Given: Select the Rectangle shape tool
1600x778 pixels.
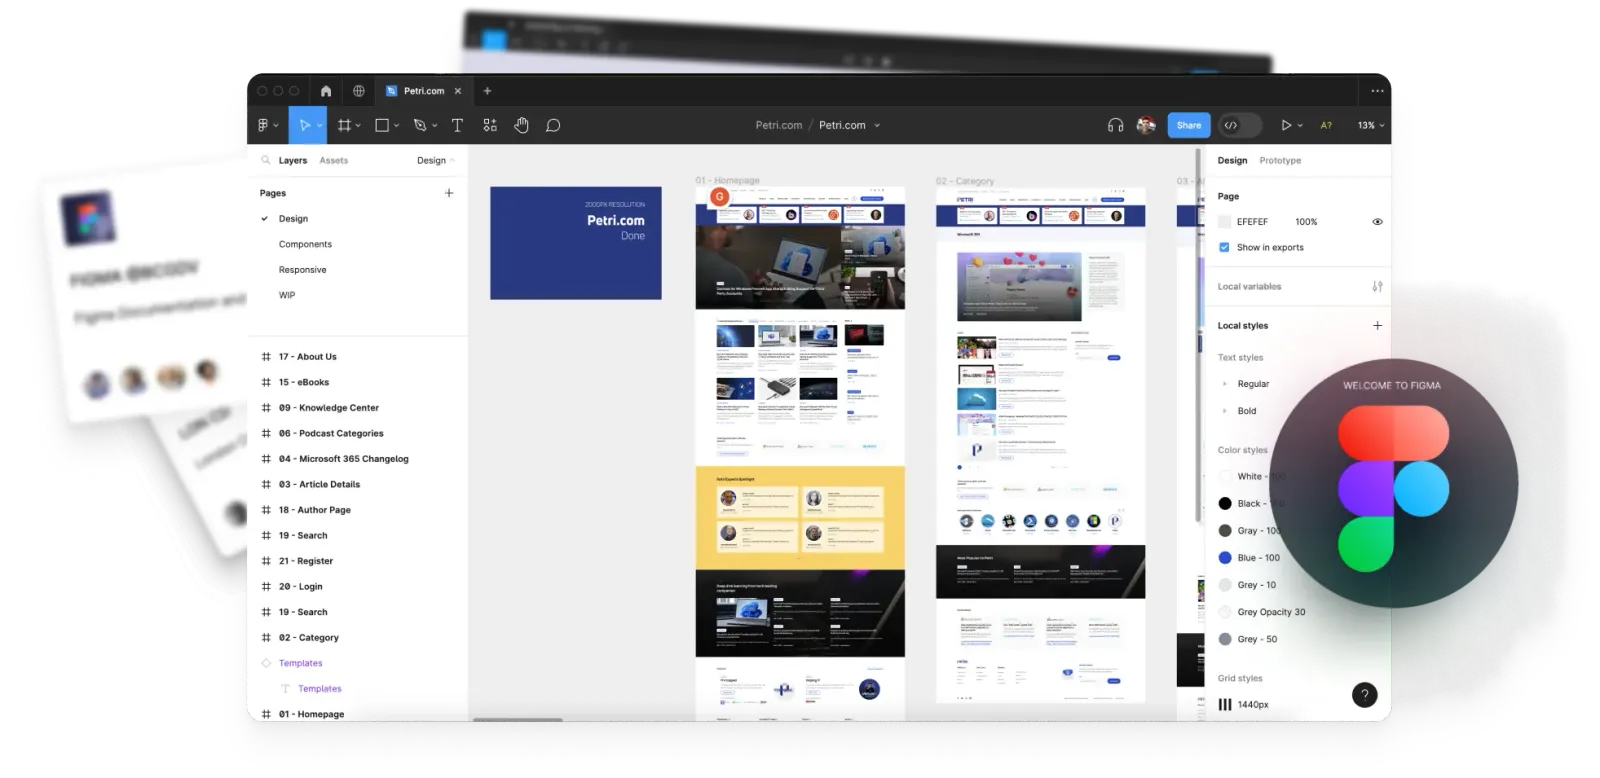Looking at the screenshot, I should (382, 125).
